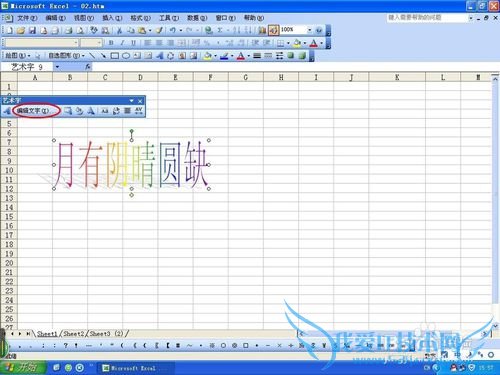Open Undo history dropdown arrow
The height and width of the screenshot is (375, 500).
(181, 30)
